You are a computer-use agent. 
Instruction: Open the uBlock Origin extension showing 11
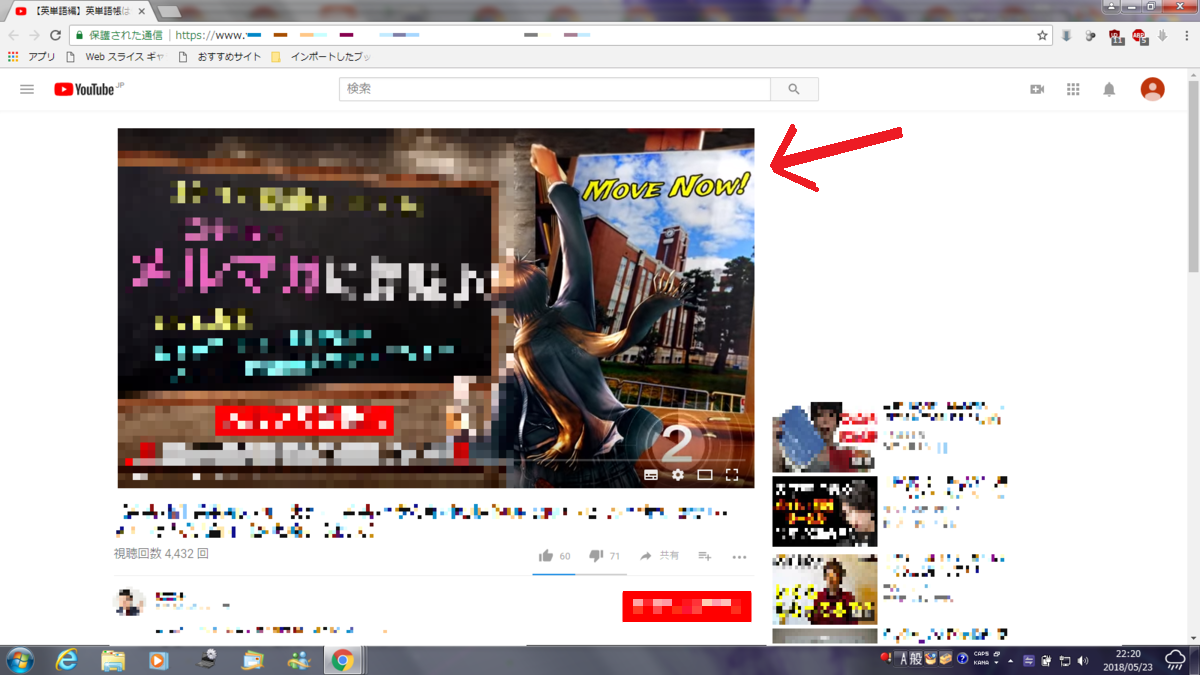1116,36
